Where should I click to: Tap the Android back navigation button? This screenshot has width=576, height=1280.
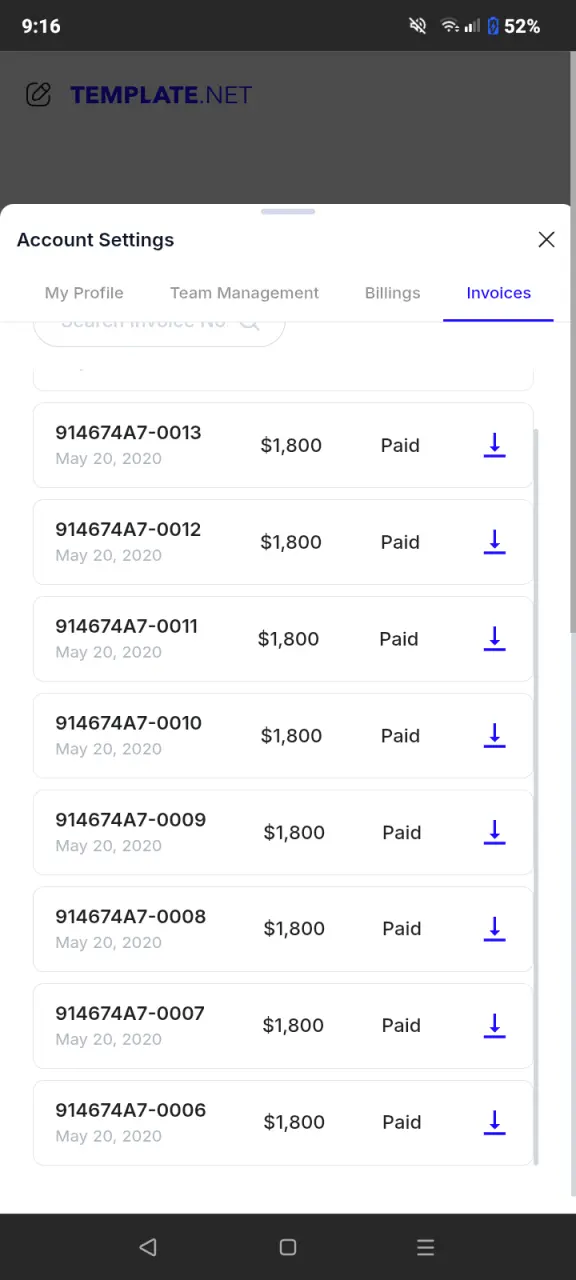148,1247
